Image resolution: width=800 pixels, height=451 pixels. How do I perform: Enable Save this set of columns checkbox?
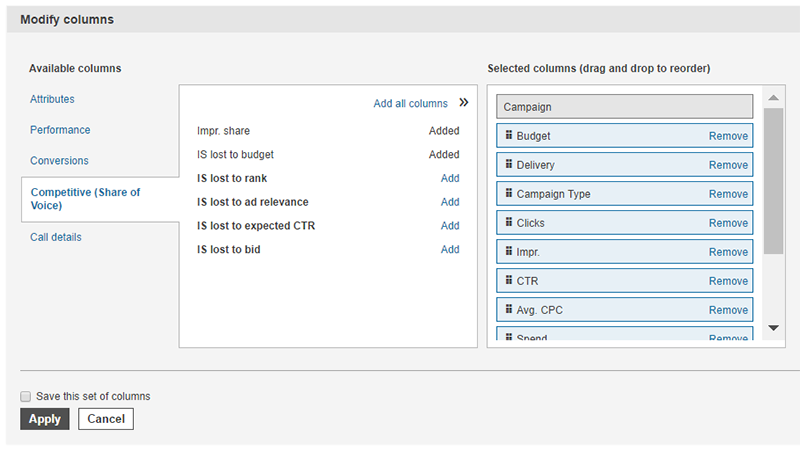26,397
